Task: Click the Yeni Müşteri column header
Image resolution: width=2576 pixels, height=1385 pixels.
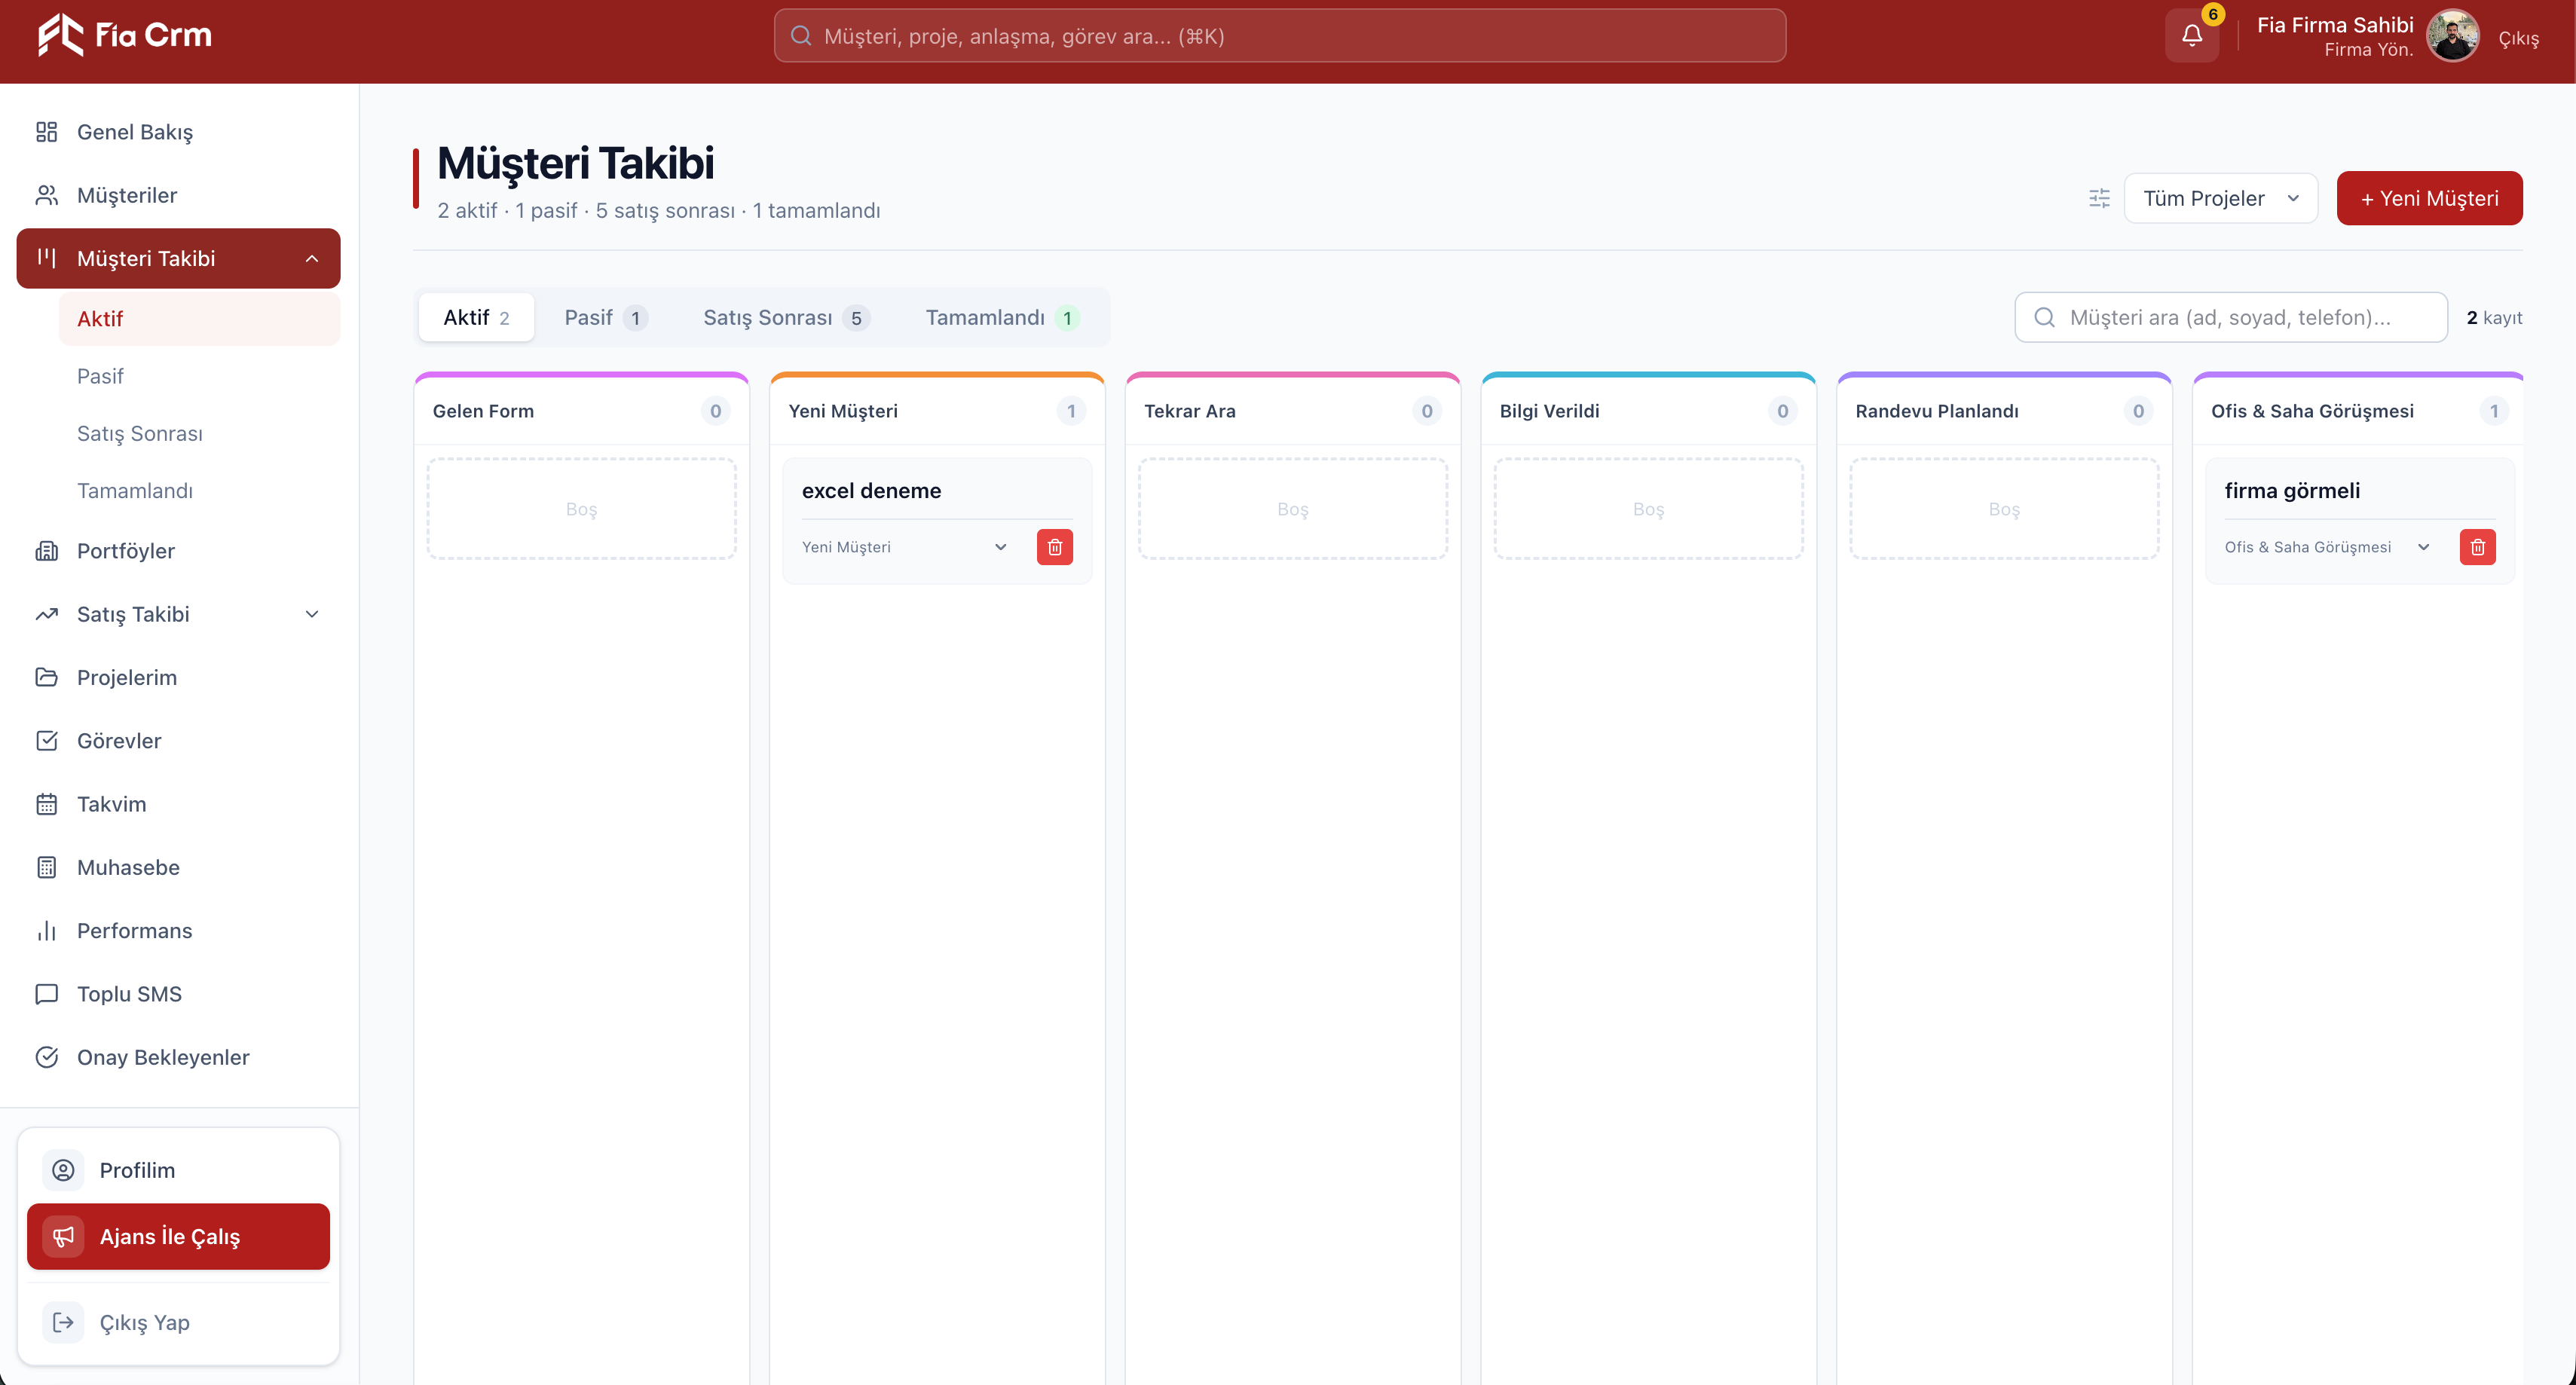Action: pos(937,411)
